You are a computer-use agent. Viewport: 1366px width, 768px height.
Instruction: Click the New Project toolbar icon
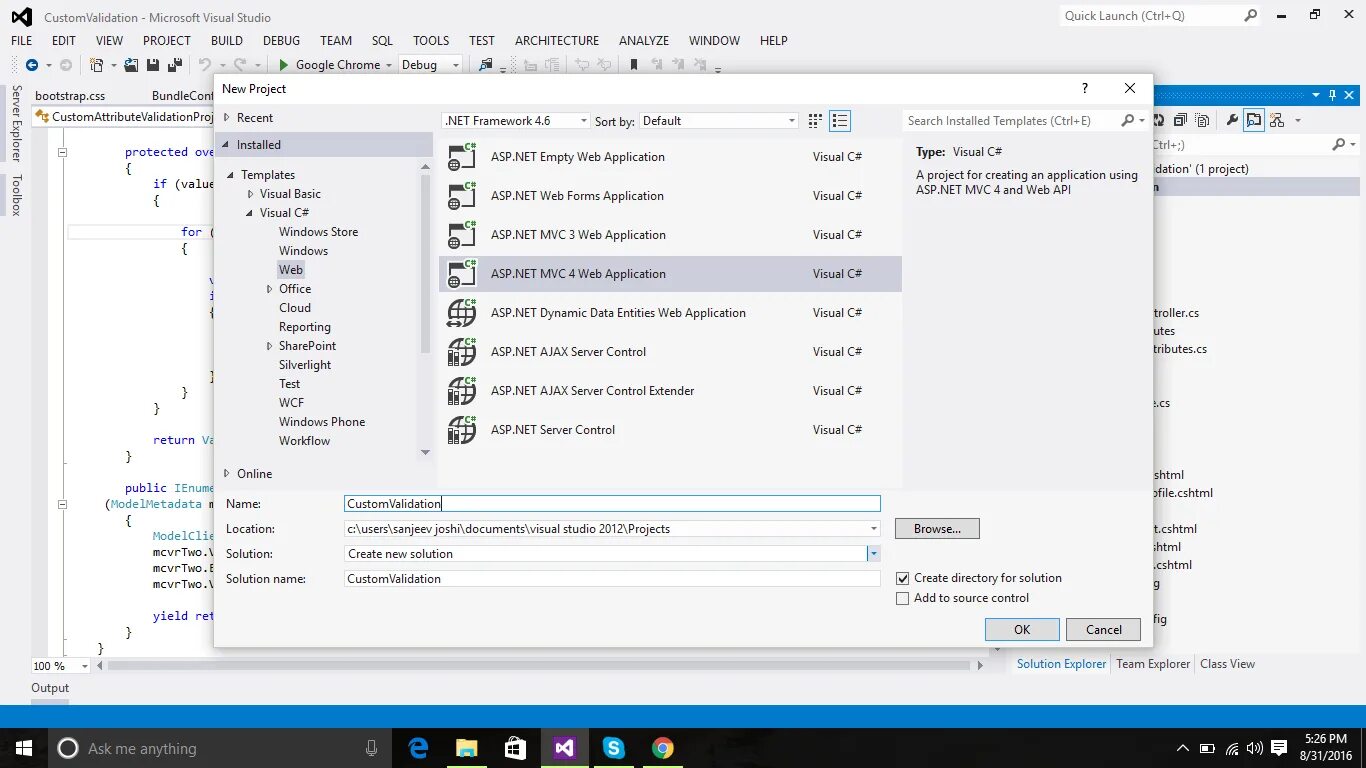pyautogui.click(x=97, y=65)
